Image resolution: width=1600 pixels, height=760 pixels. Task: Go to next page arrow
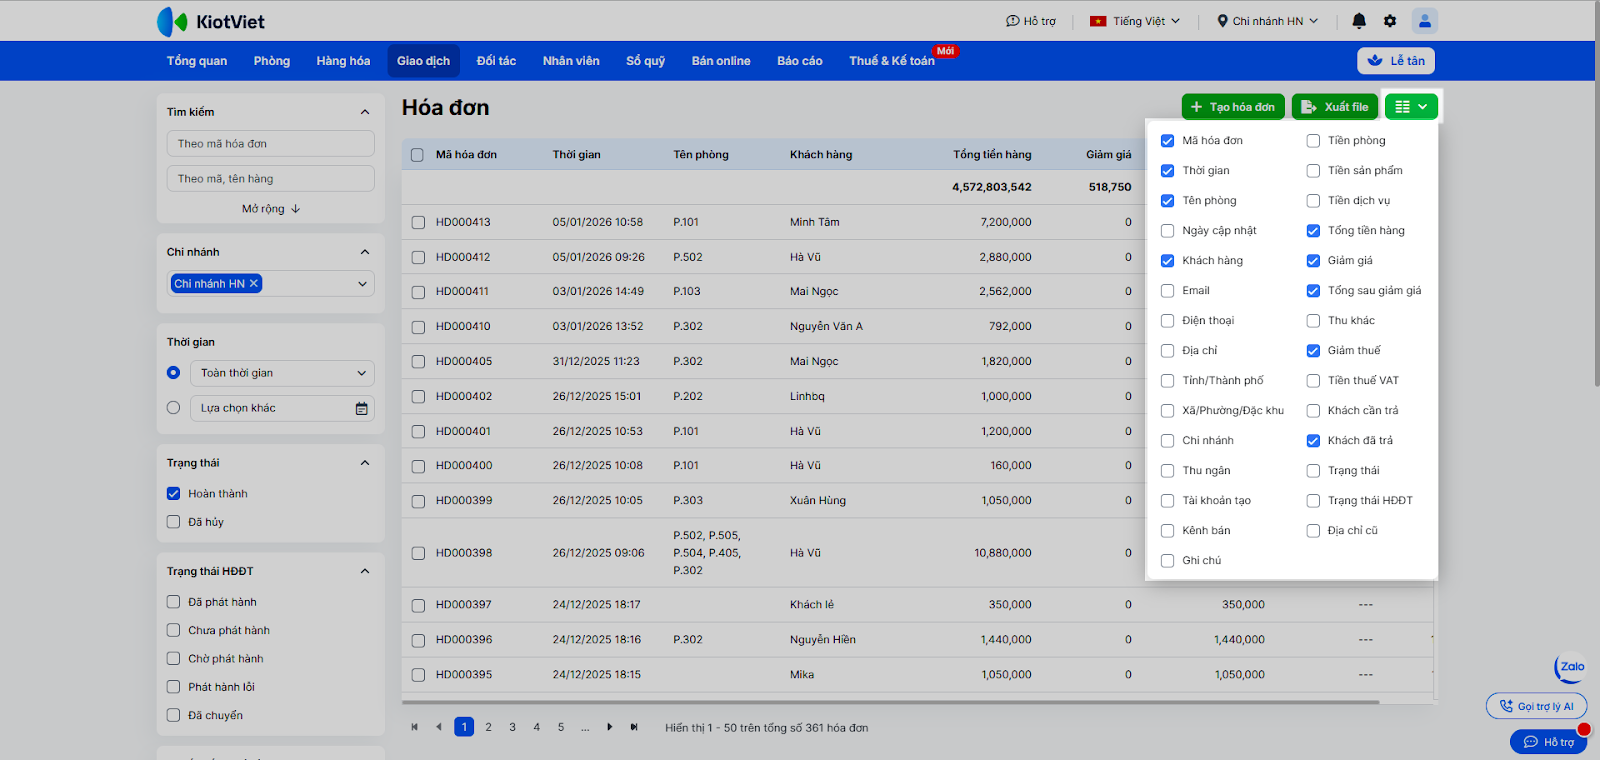610,727
